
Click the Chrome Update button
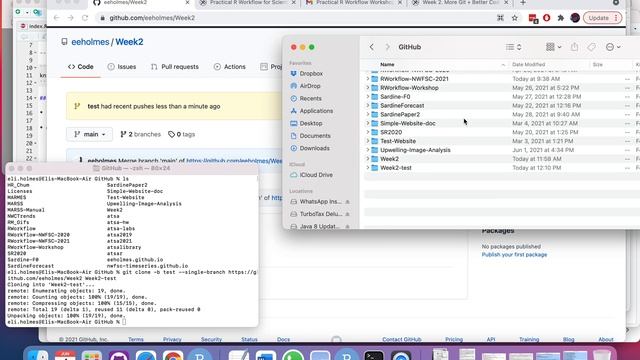(603, 18)
